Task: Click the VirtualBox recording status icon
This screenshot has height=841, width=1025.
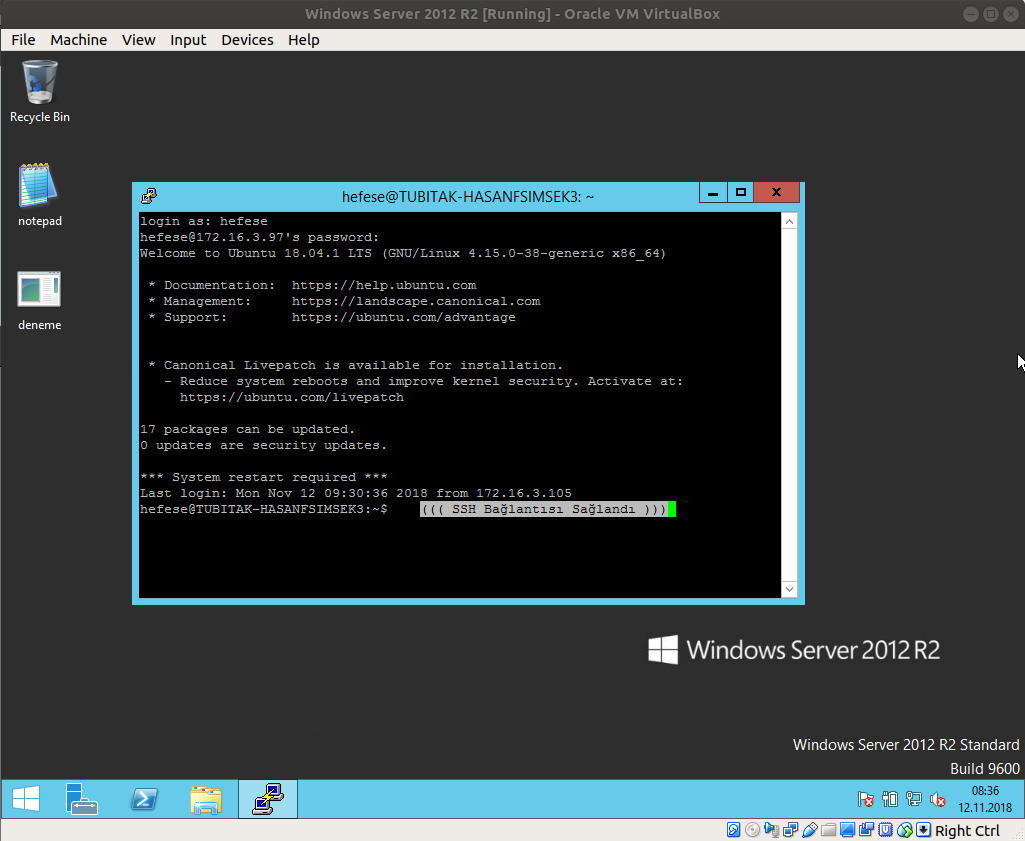Action: point(866,830)
